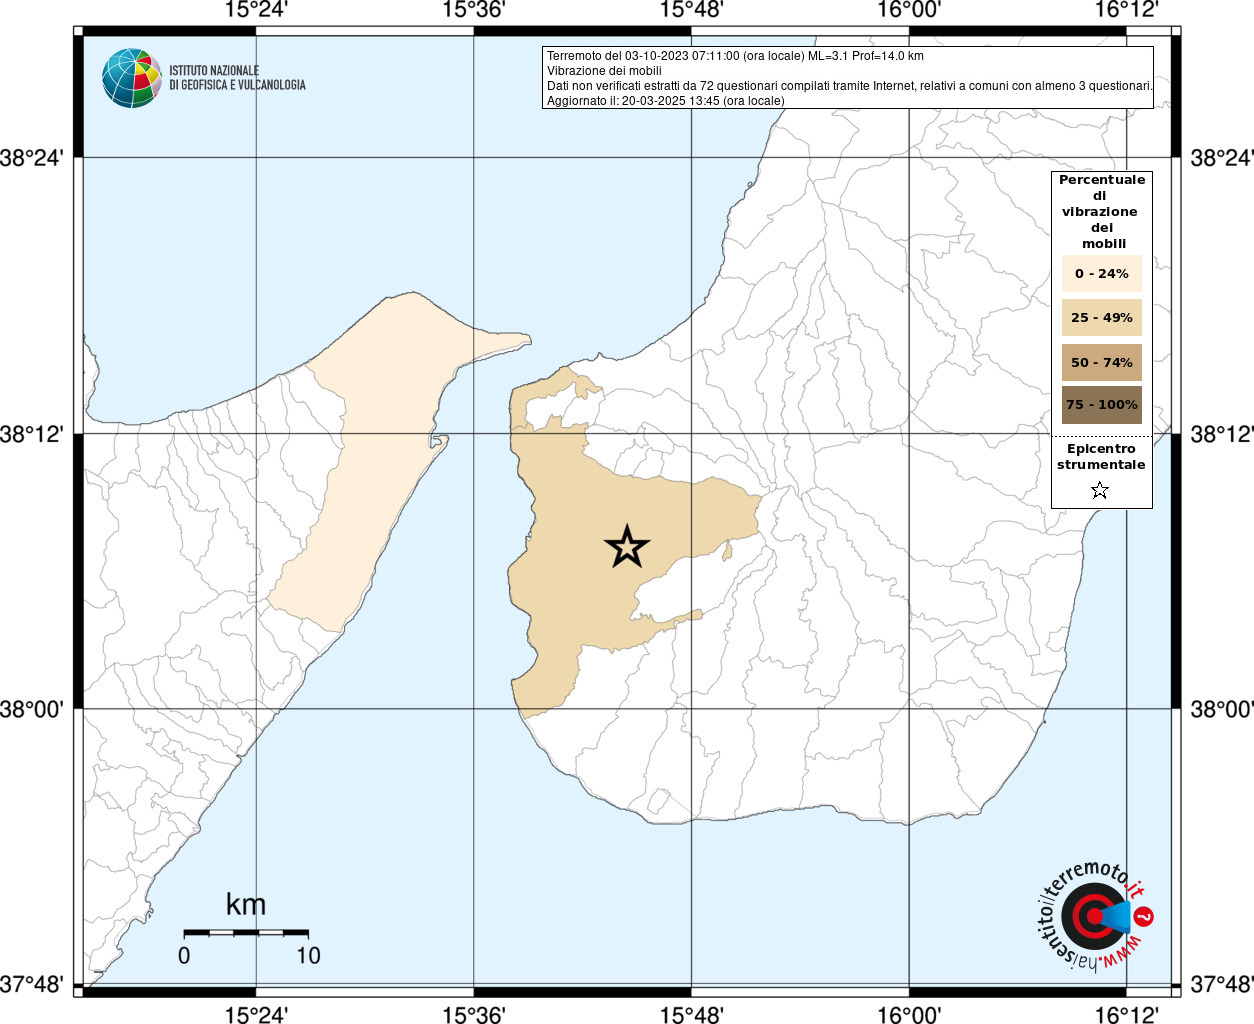1254x1024 pixels.
Task: Click the left axis label 38°00'
Action: [x=33, y=709]
